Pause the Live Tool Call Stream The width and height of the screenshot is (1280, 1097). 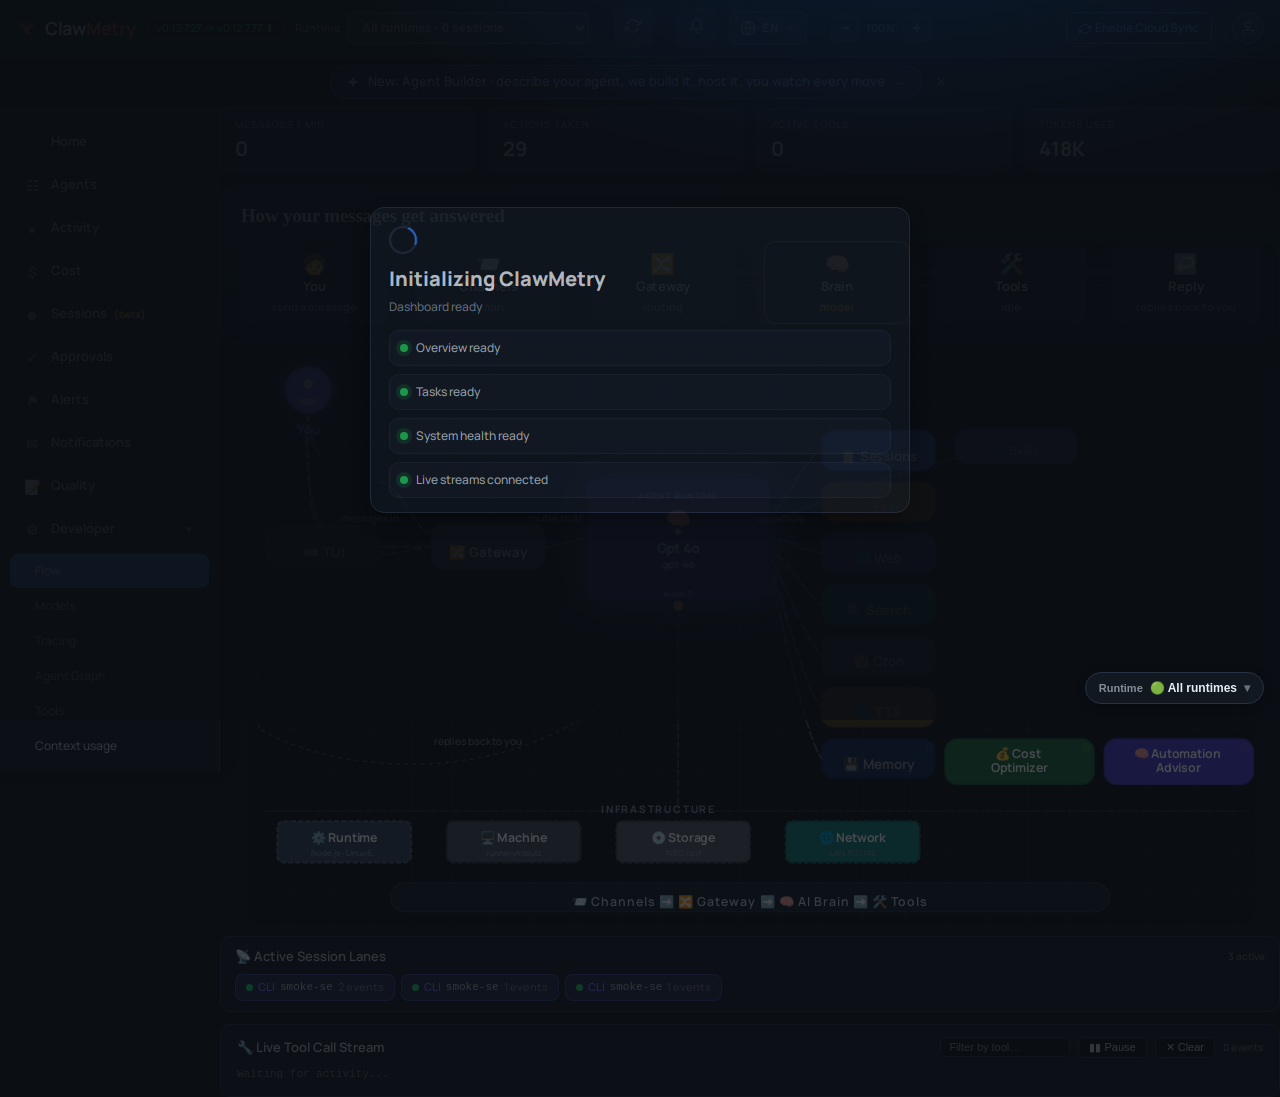click(1112, 1047)
